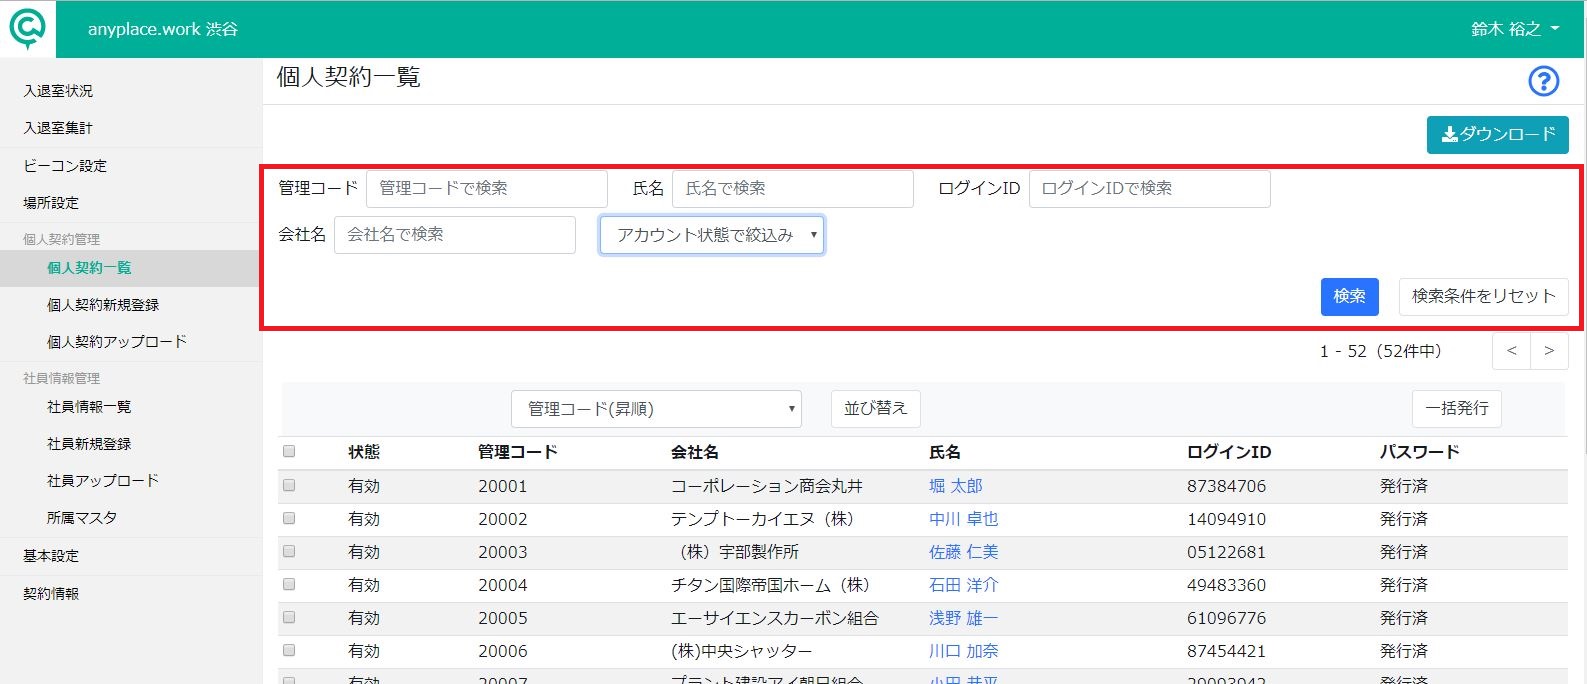Viewport: 1587px width, 684px height.
Task: Open 個人契約アップロード in sidebar
Action: [x=117, y=342]
